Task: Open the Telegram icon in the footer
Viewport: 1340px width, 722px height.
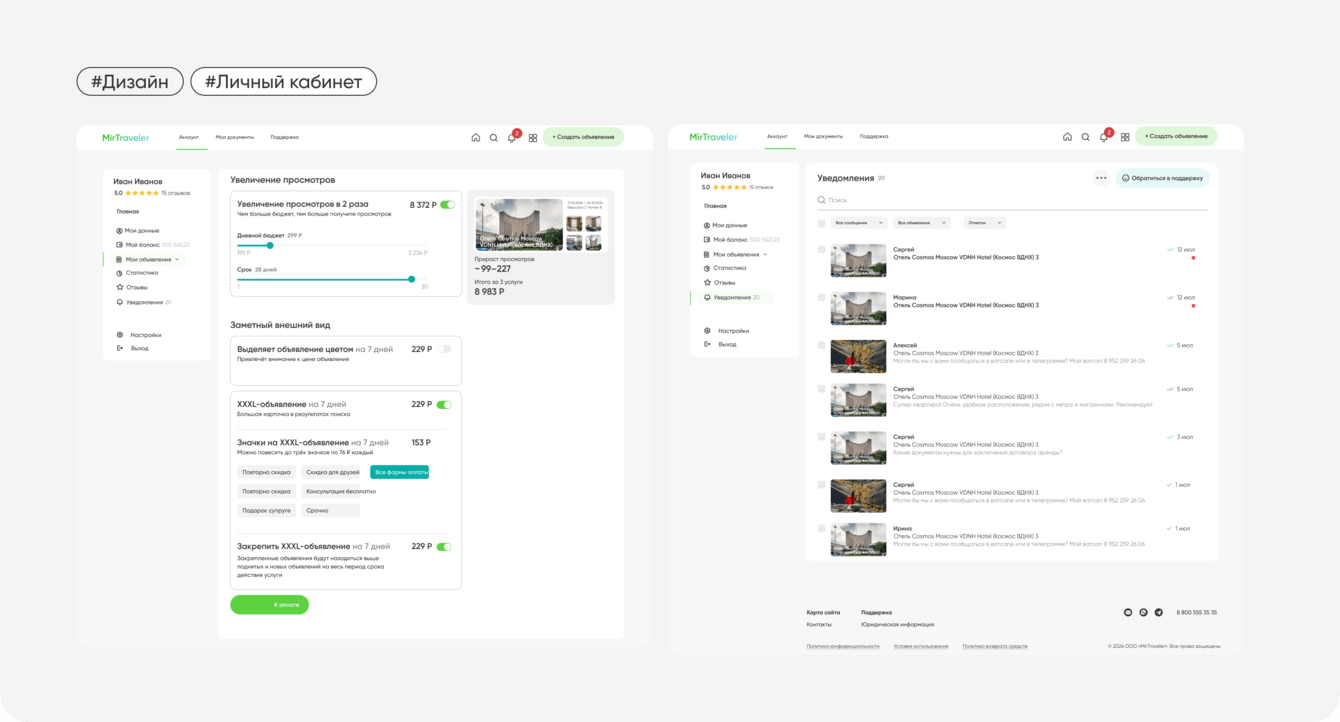Action: point(1159,612)
